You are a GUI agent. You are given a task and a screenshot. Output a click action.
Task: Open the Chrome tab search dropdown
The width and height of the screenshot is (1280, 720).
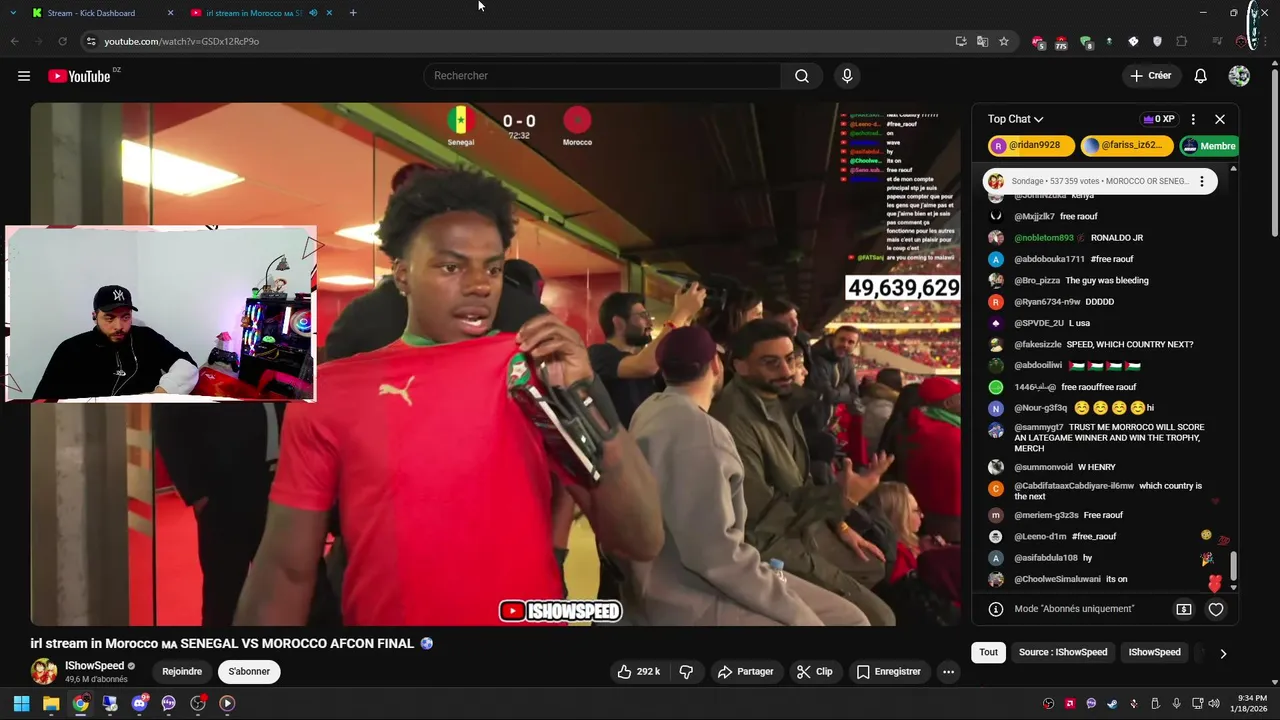[13, 13]
